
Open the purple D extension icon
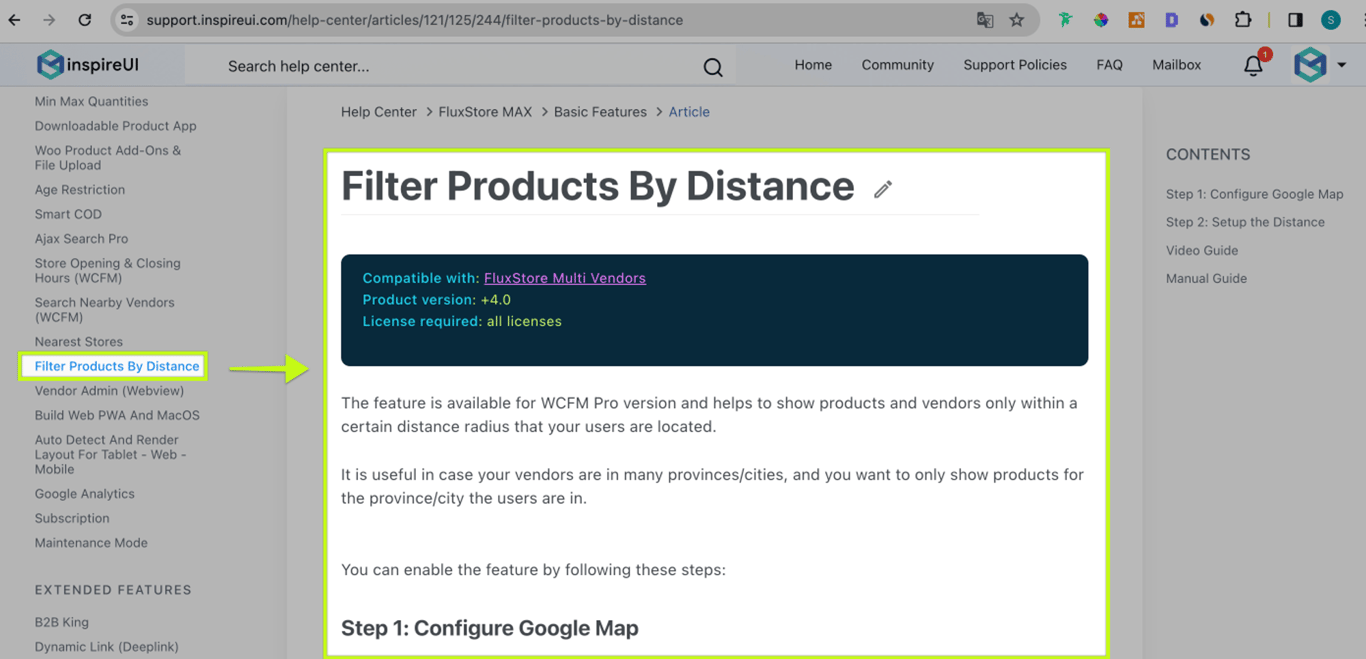coord(1171,20)
